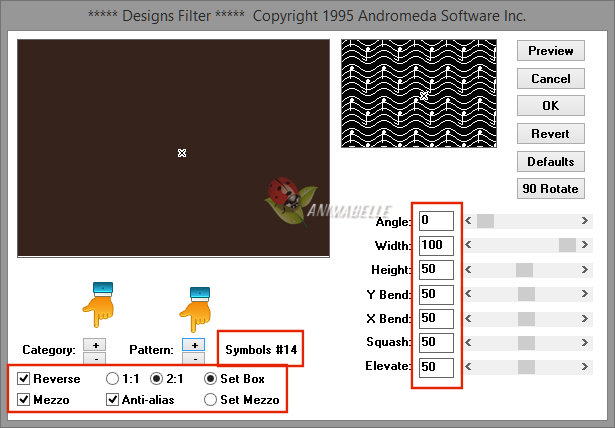Viewport: 615px width, 428px height.
Task: Decrease Width with left arrow
Action: [x=468, y=245]
